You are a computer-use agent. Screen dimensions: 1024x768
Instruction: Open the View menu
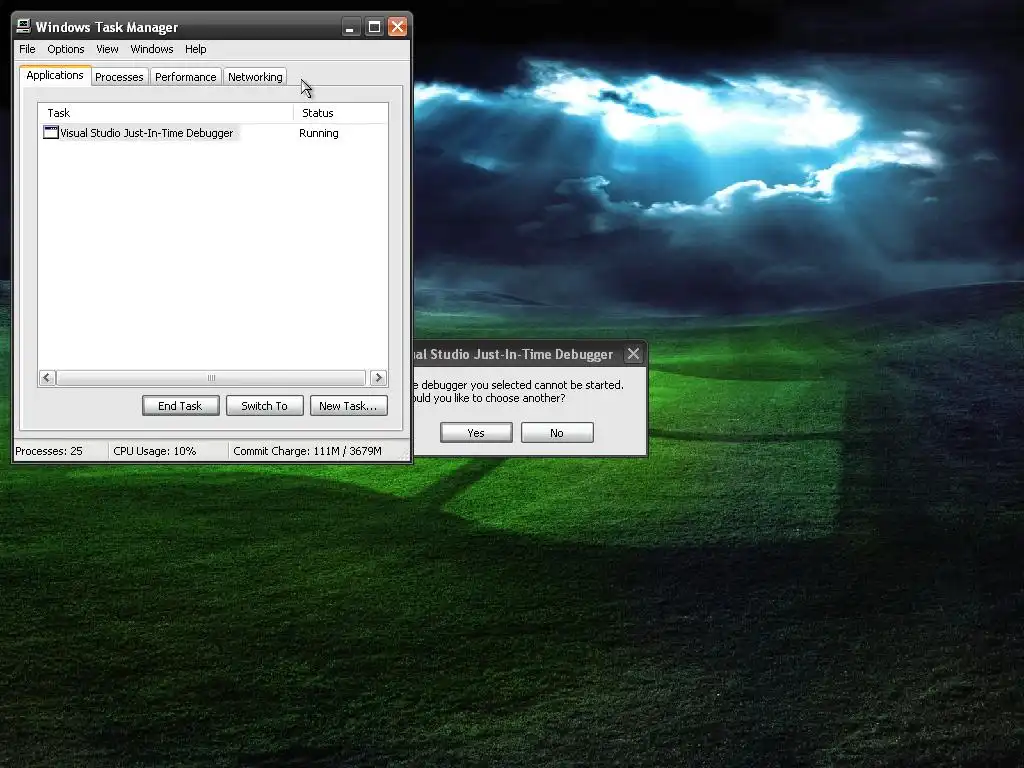pyautogui.click(x=107, y=49)
